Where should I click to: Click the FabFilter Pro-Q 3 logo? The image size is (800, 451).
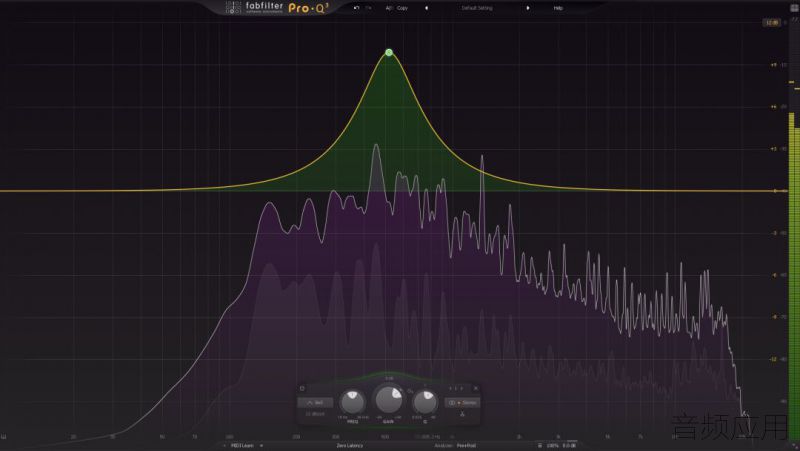(x=278, y=7)
